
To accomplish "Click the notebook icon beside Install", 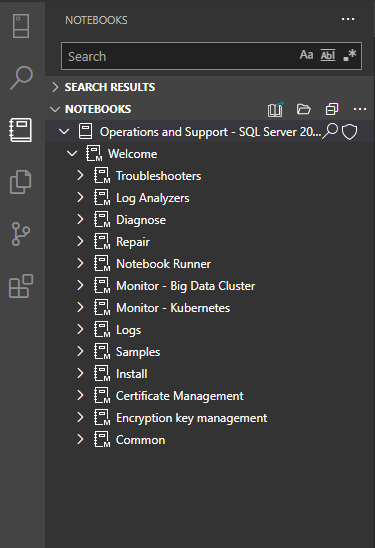I will [x=102, y=373].
